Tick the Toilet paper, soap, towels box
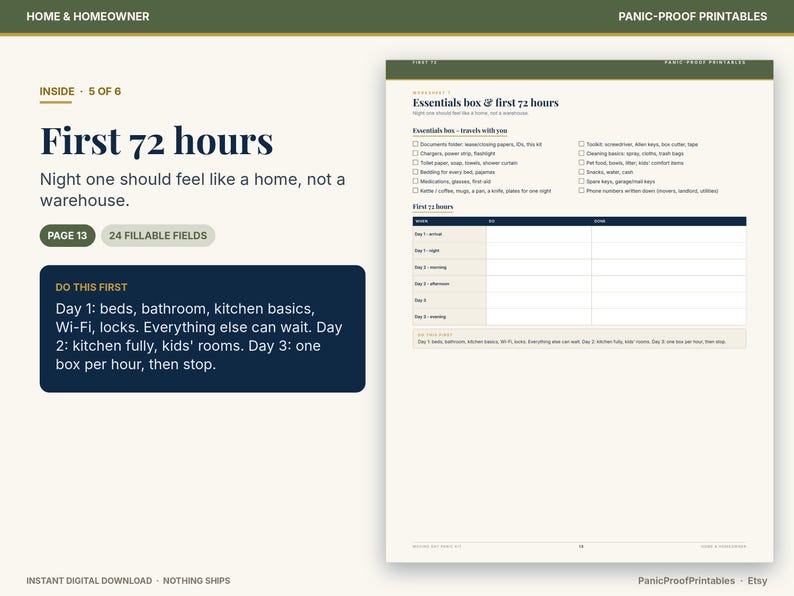 point(415,163)
